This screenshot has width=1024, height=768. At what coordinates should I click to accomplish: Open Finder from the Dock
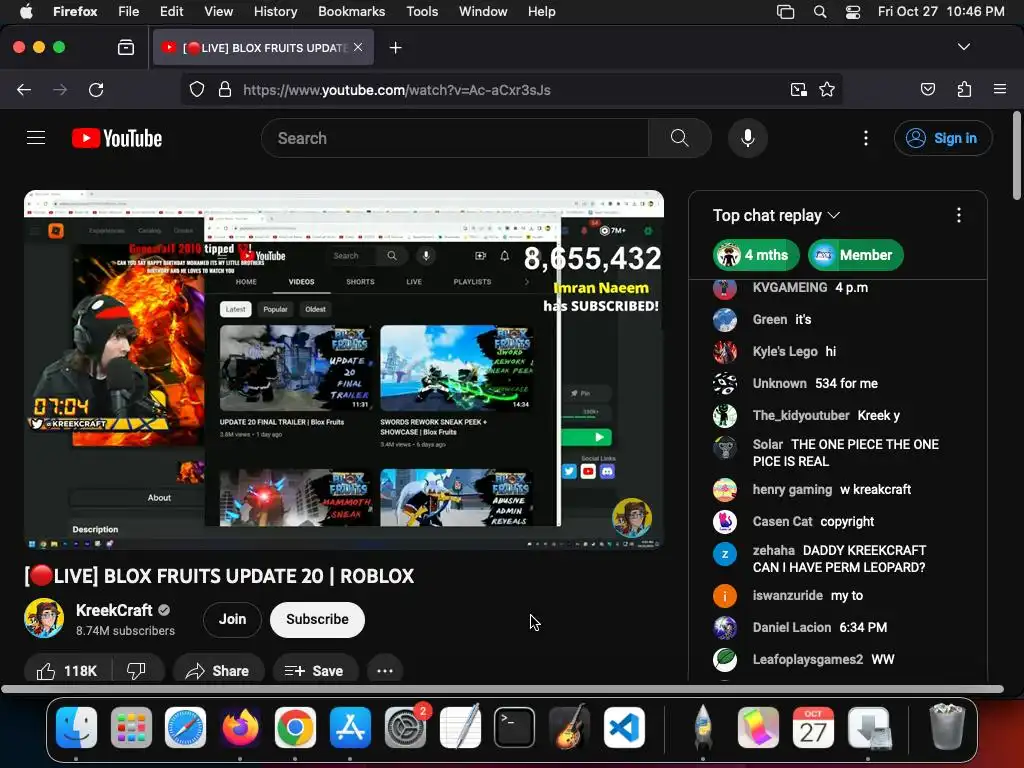[76, 727]
